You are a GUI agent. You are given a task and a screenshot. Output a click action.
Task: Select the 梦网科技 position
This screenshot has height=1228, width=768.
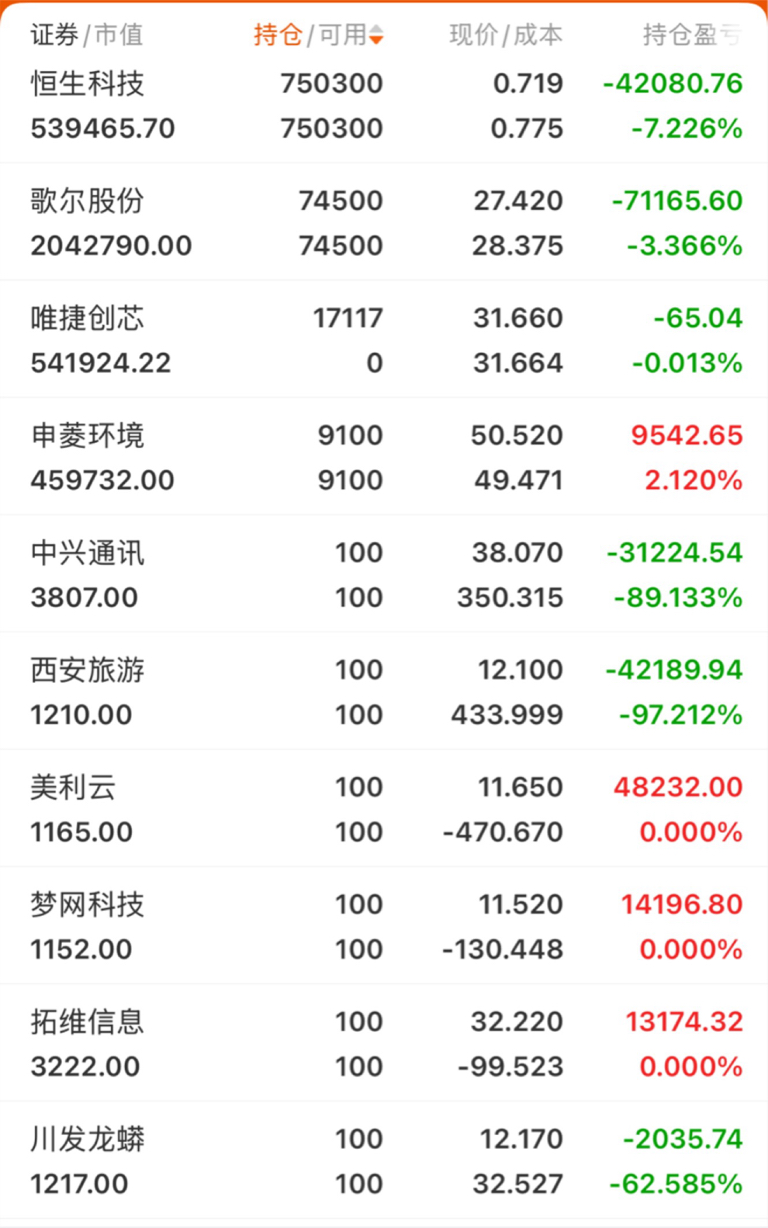(88, 905)
